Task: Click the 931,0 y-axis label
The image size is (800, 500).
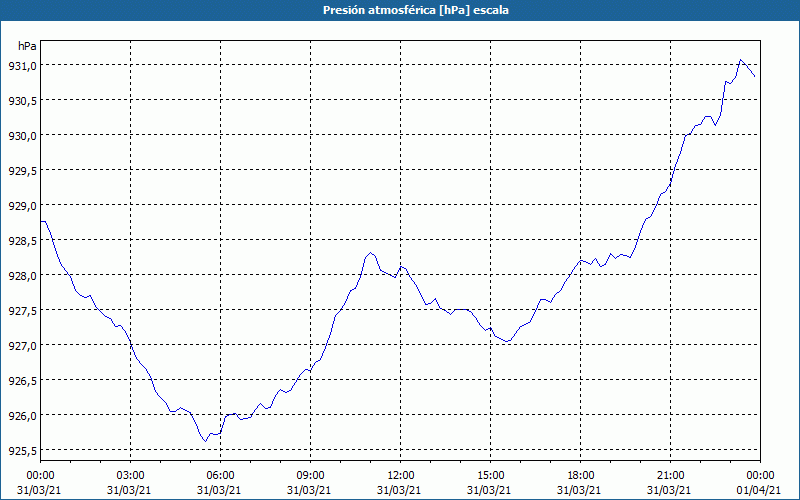Action: (22, 65)
